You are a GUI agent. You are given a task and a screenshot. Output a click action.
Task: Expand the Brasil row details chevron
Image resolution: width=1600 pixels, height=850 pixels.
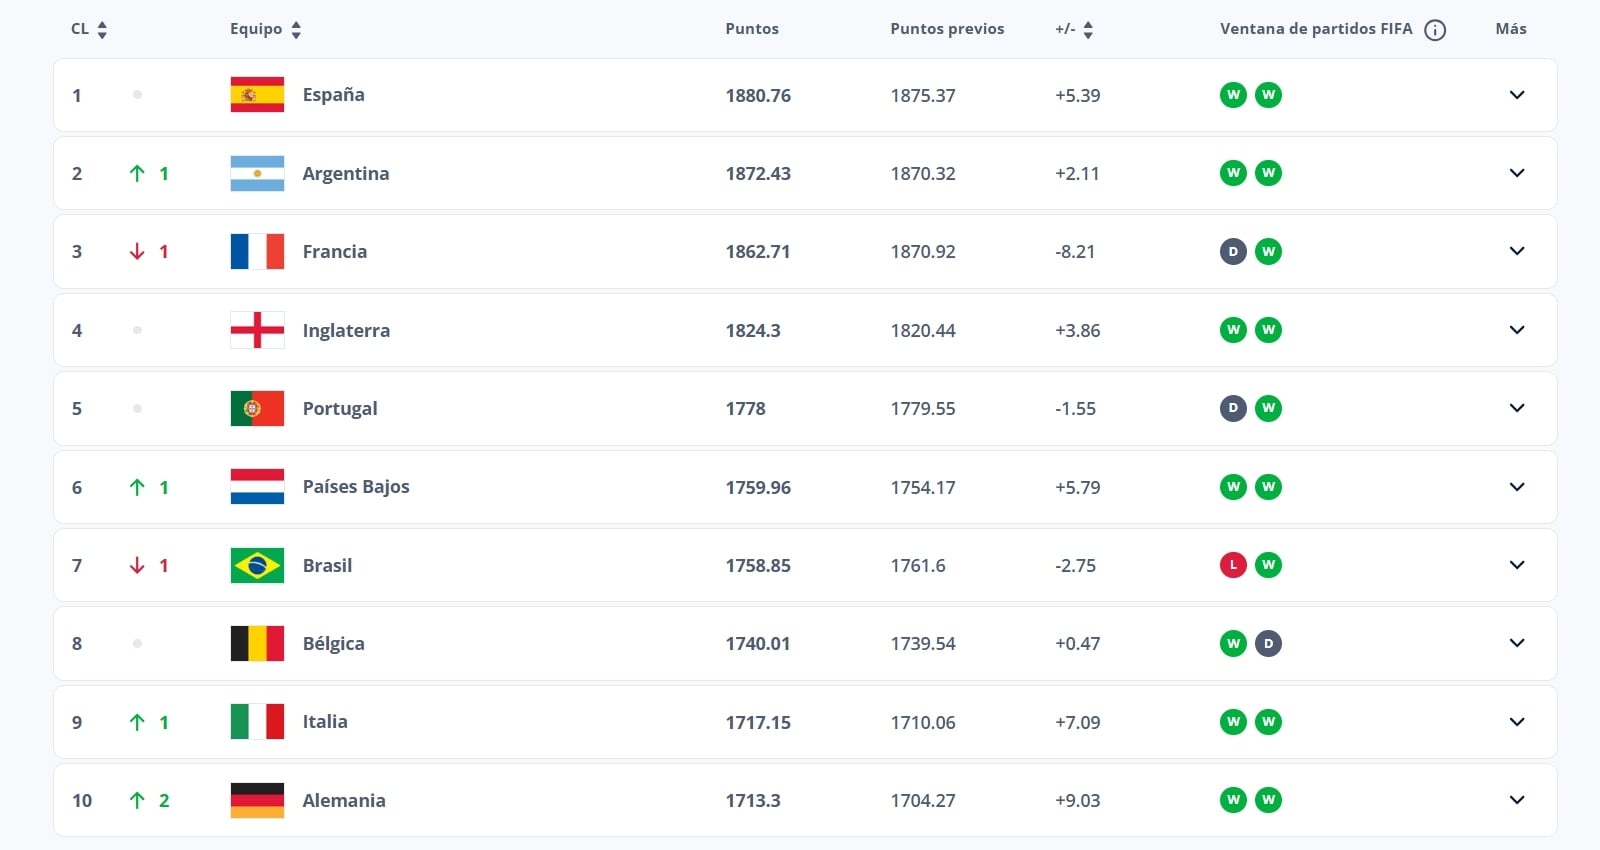point(1517,565)
